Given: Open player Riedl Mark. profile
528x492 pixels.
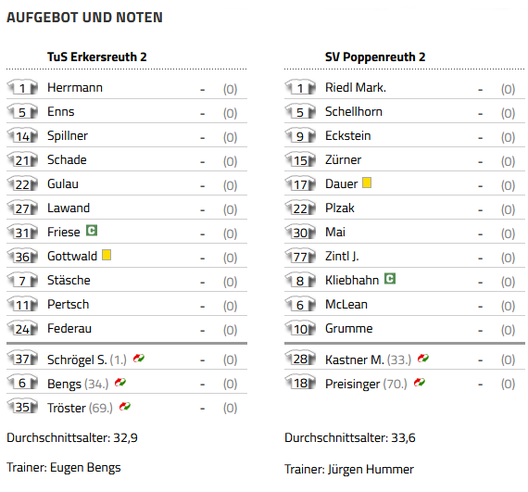Looking at the screenshot, I should pyautogui.click(x=356, y=88).
